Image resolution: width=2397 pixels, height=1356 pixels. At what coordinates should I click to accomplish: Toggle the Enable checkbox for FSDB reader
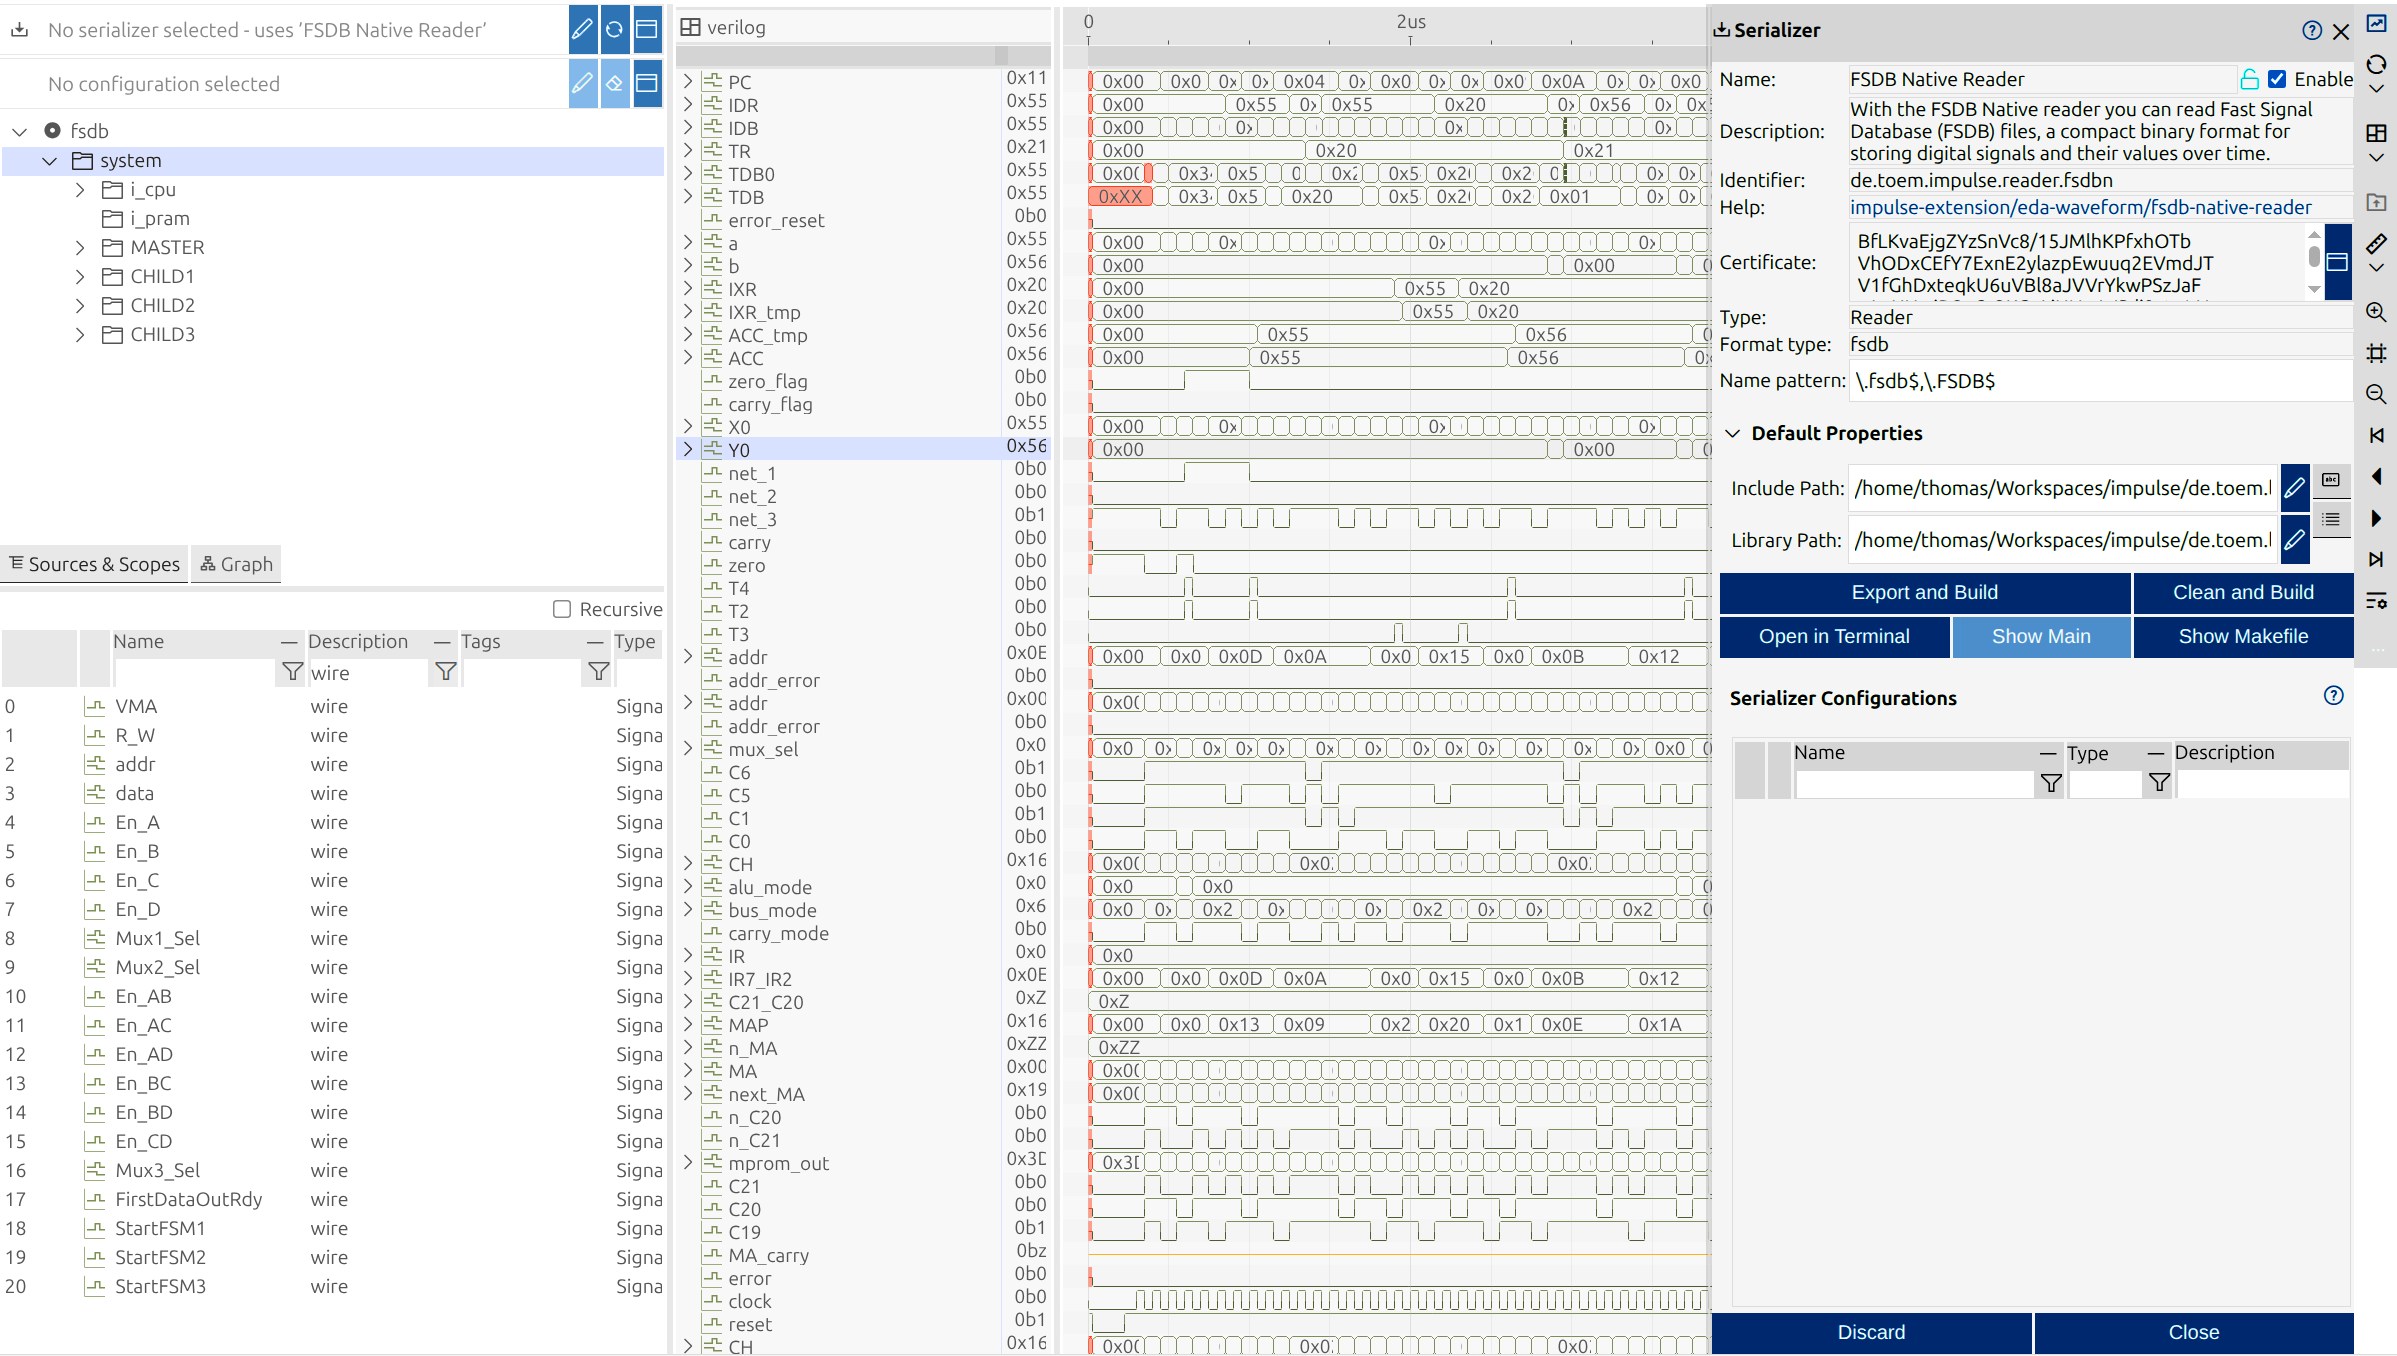(2277, 79)
